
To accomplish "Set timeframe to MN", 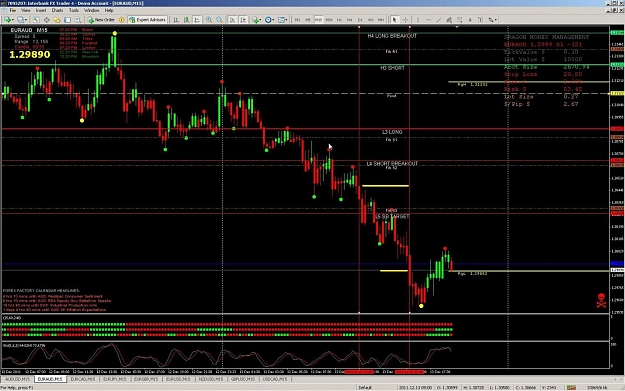I will pyautogui.click(x=381, y=20).
